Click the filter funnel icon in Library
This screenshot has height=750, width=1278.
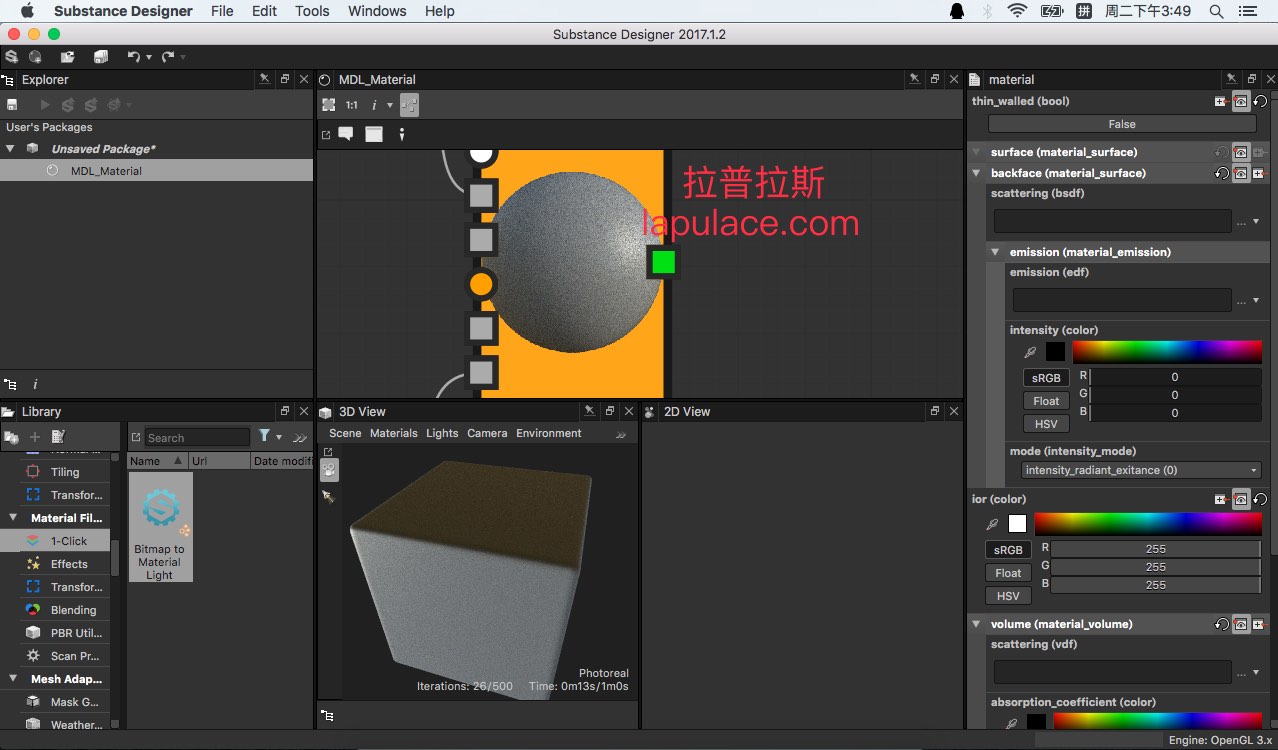click(x=264, y=436)
